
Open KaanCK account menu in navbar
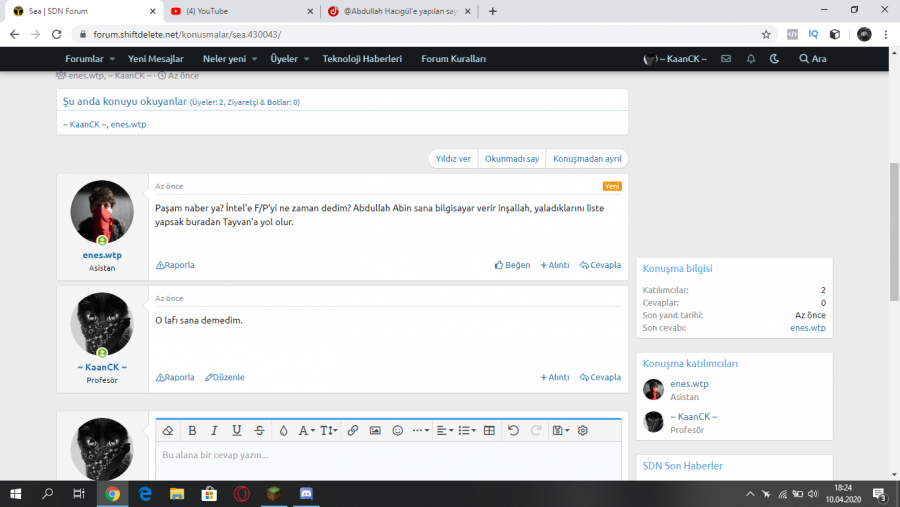(675, 59)
